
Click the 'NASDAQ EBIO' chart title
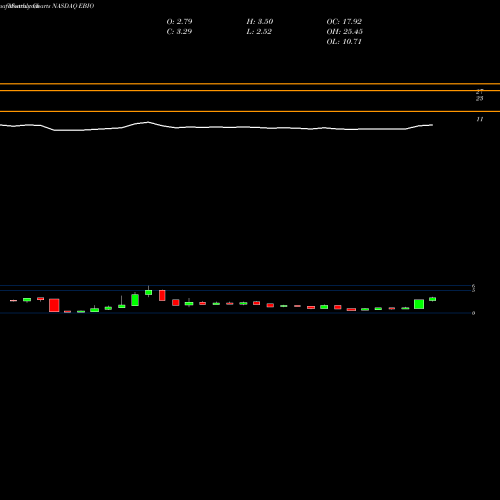[x=73, y=6]
